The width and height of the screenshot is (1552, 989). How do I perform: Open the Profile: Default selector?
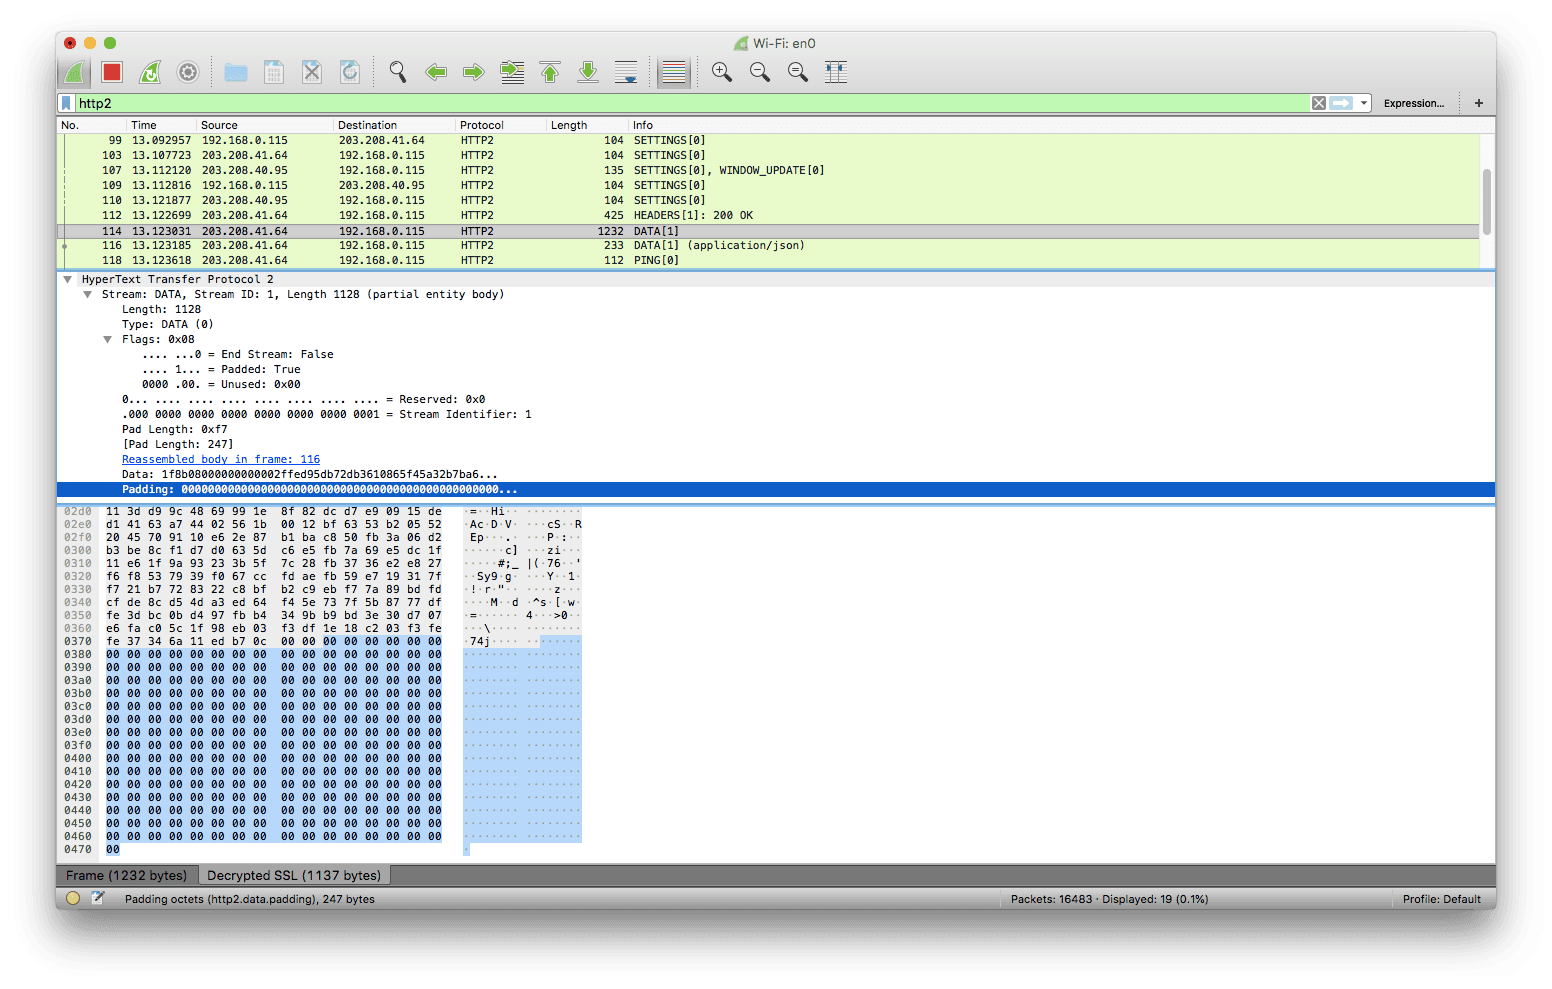1441,899
